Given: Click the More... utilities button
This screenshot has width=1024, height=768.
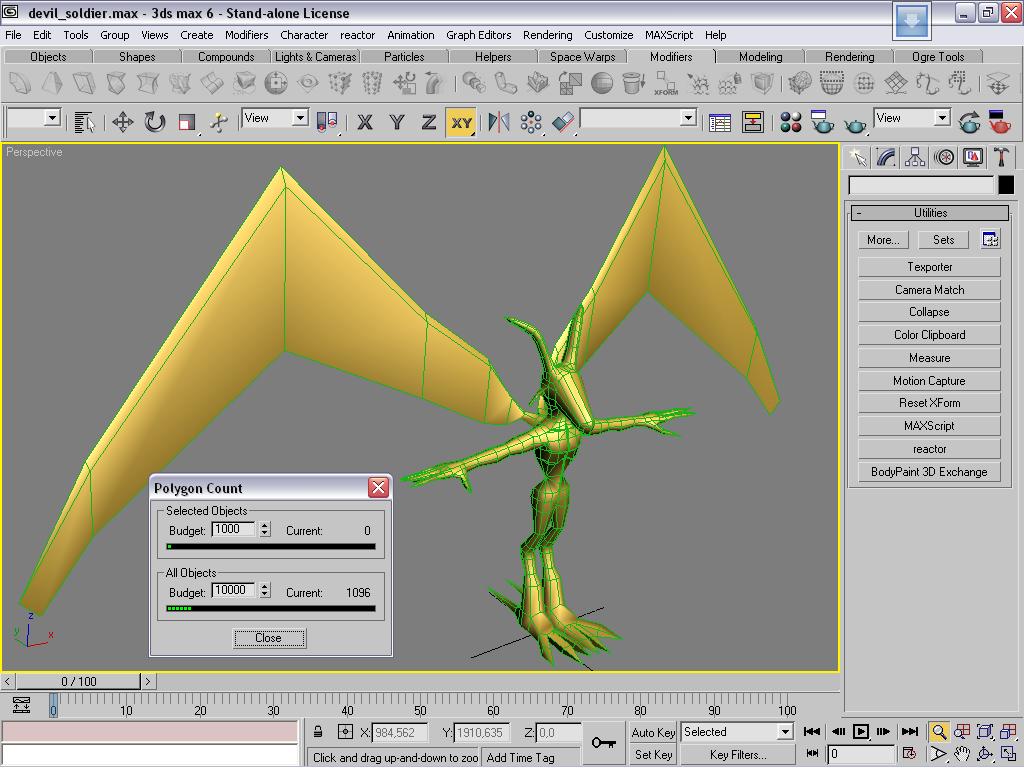Looking at the screenshot, I should 883,240.
